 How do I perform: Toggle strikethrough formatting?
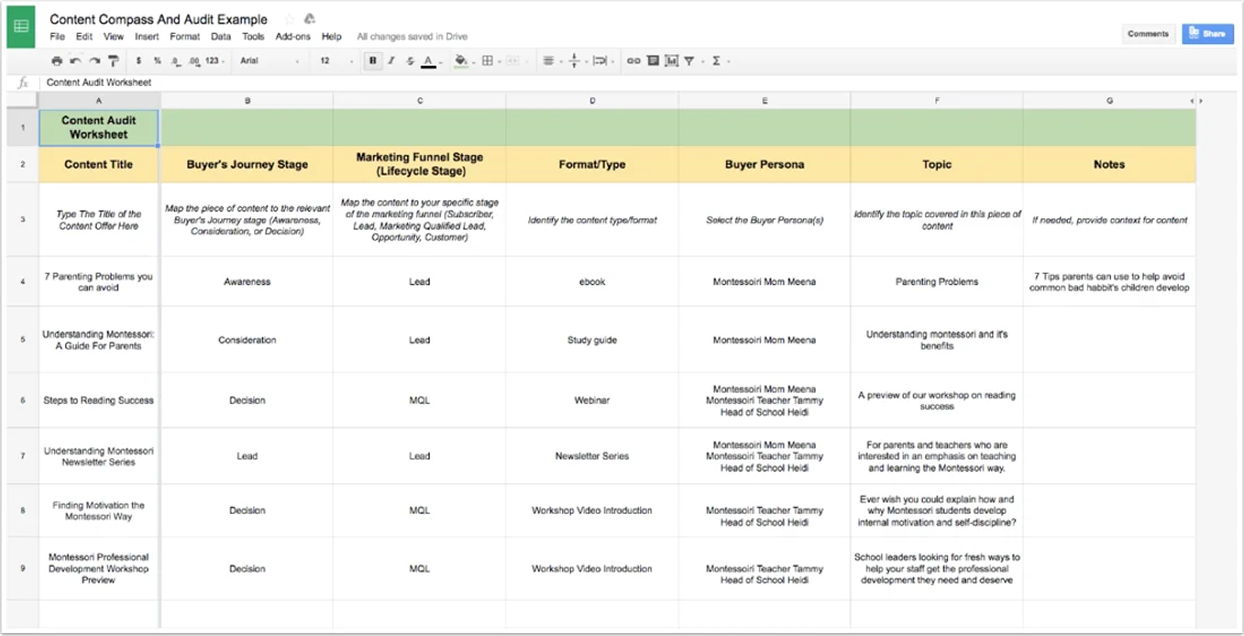(409, 61)
